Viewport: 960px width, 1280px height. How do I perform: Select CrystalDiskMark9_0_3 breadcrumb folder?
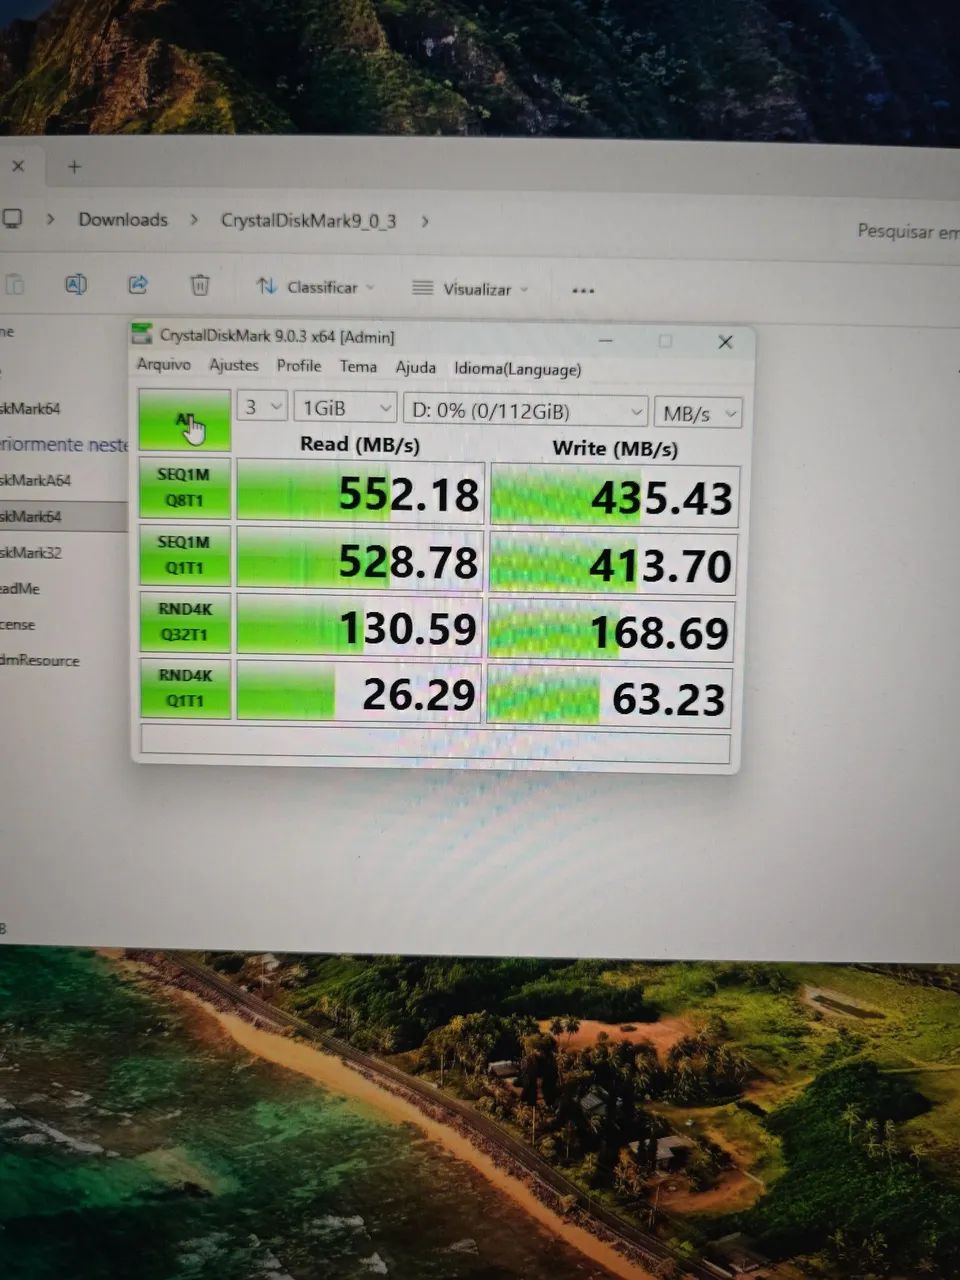(x=308, y=221)
